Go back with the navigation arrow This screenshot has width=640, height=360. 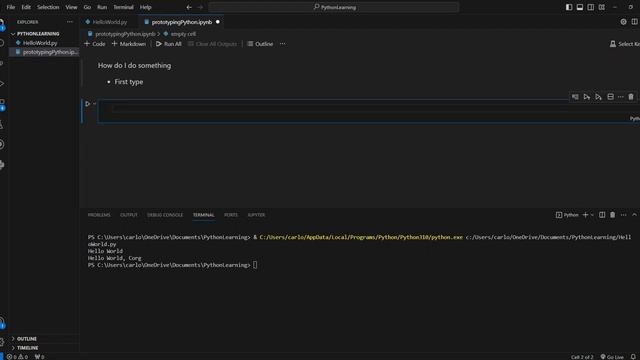(x=189, y=7)
